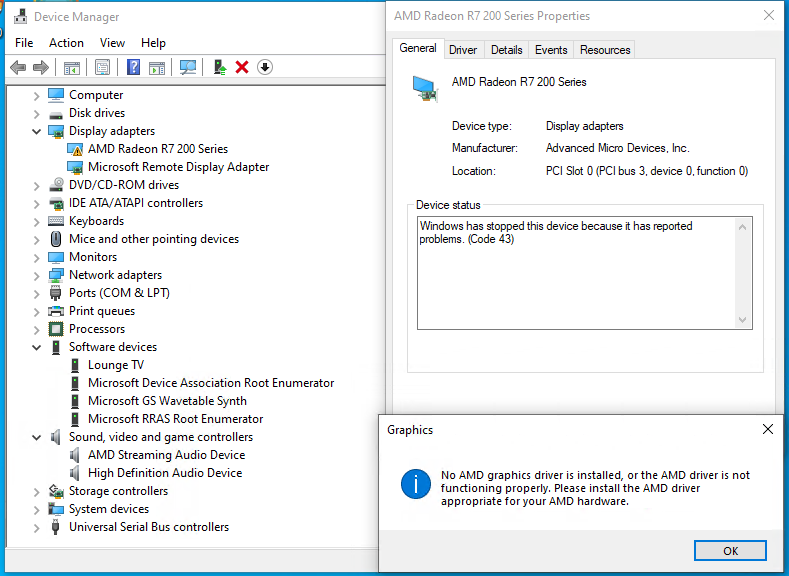Click the Storage controllers icon
789x576 pixels.
pyautogui.click(x=56, y=491)
